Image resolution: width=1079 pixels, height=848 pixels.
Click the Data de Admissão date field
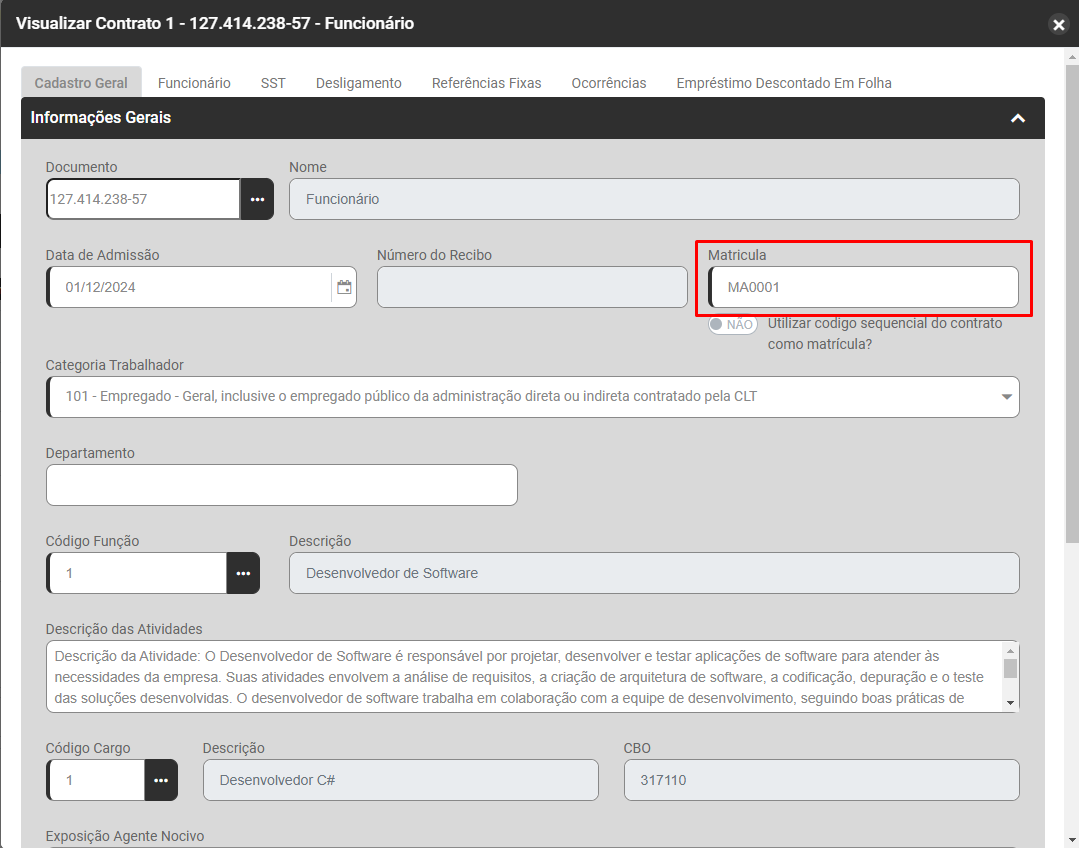pos(188,287)
